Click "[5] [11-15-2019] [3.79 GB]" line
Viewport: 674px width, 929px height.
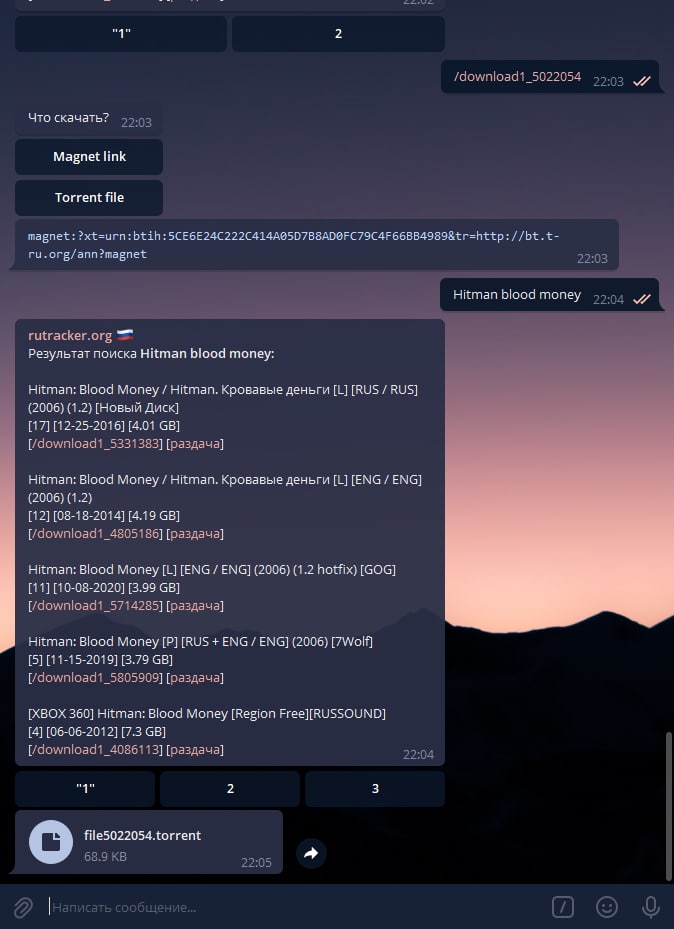[100, 659]
